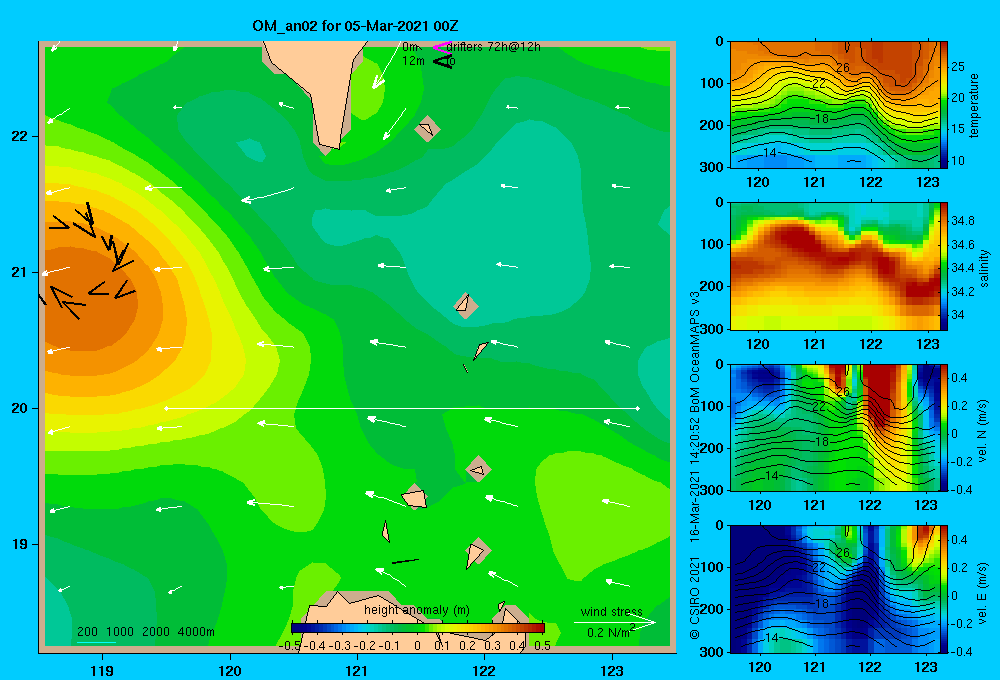The width and height of the screenshot is (1000, 680).
Task: Click the "wind stress" label
Action: [612, 611]
